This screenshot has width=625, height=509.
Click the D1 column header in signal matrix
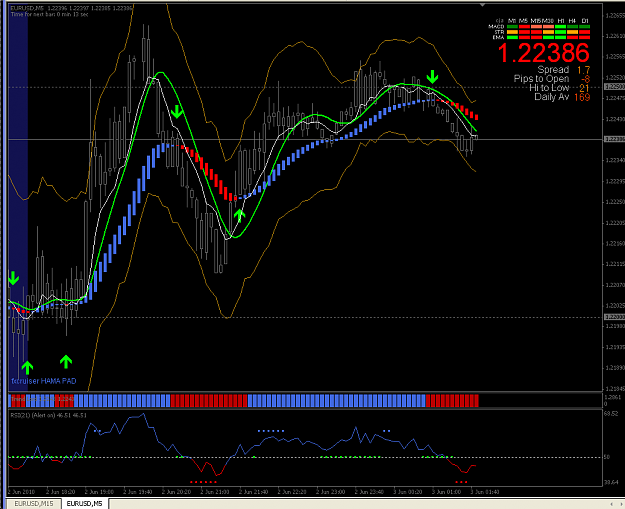click(585, 21)
